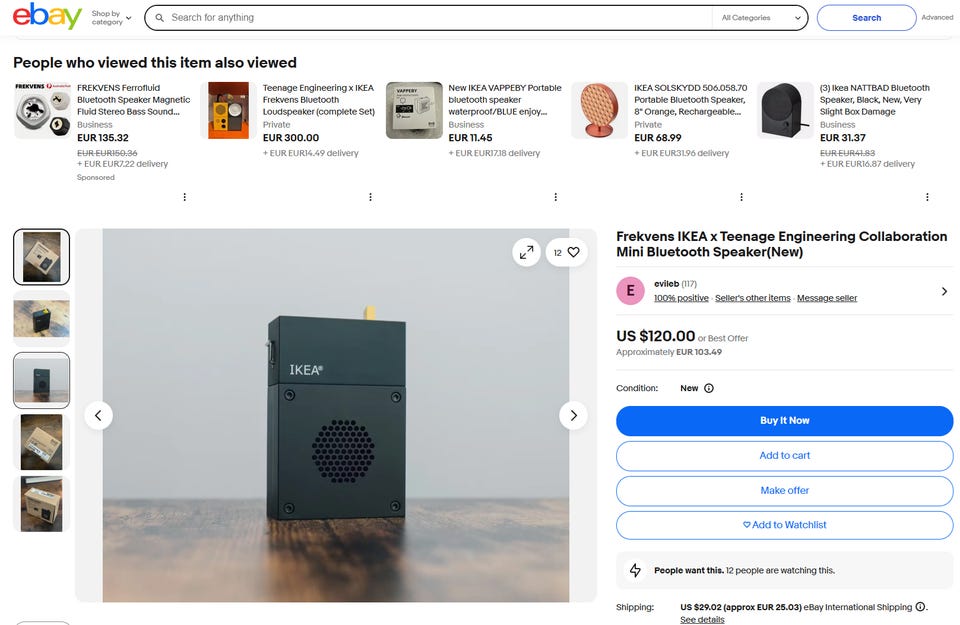The width and height of the screenshot is (960, 625).
Task: Click the SOLSKYDD orange round speaker thumbnail
Action: point(599,110)
